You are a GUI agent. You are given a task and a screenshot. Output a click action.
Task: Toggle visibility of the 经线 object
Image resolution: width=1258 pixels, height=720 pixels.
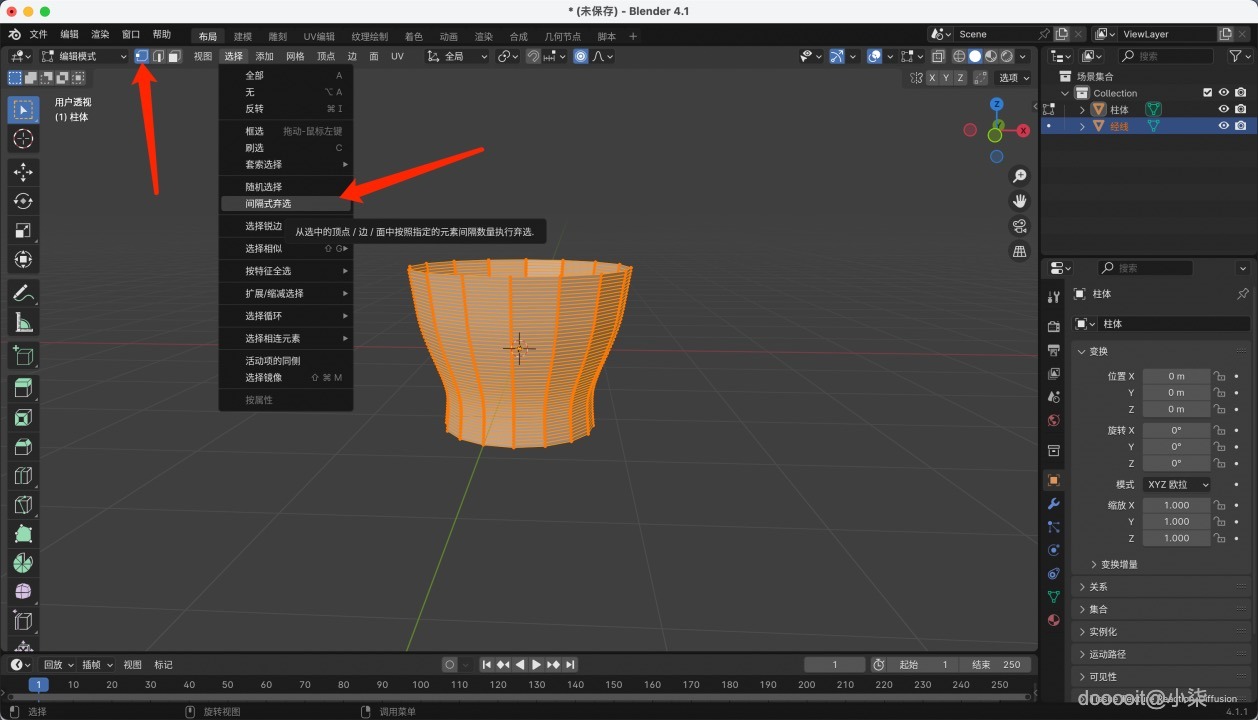pos(1223,126)
